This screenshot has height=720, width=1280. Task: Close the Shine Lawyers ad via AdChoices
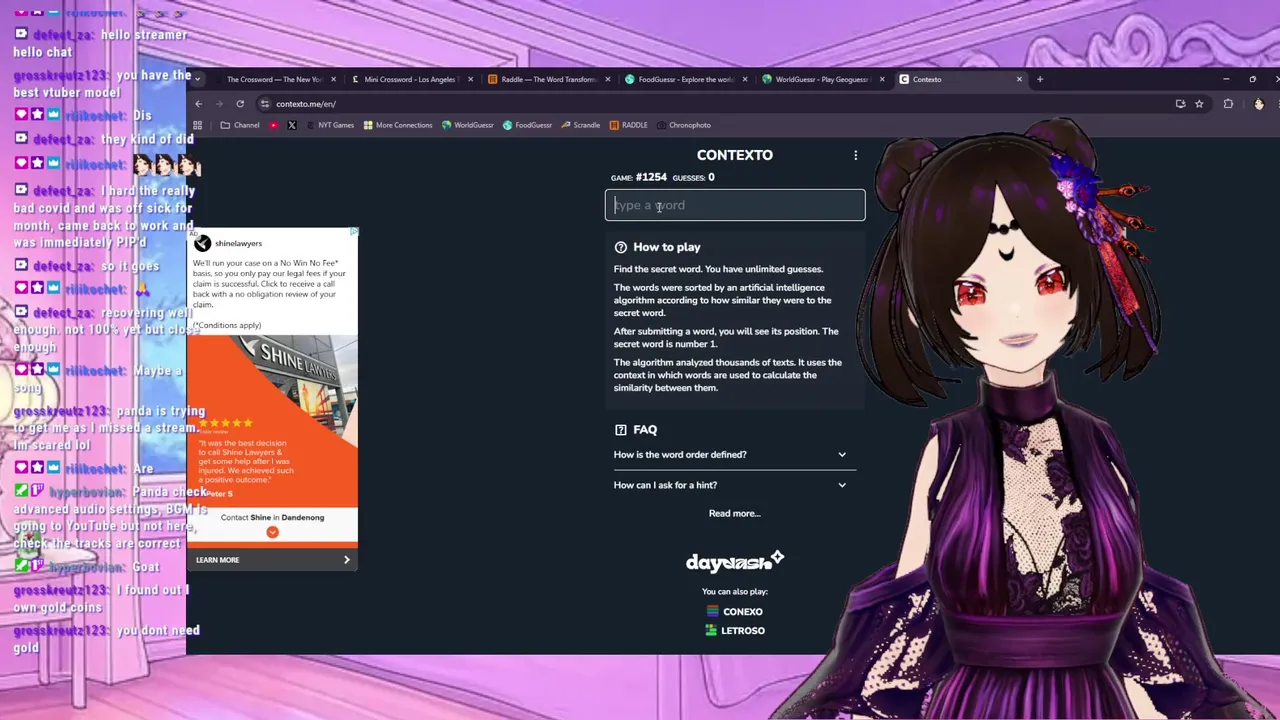tap(353, 232)
